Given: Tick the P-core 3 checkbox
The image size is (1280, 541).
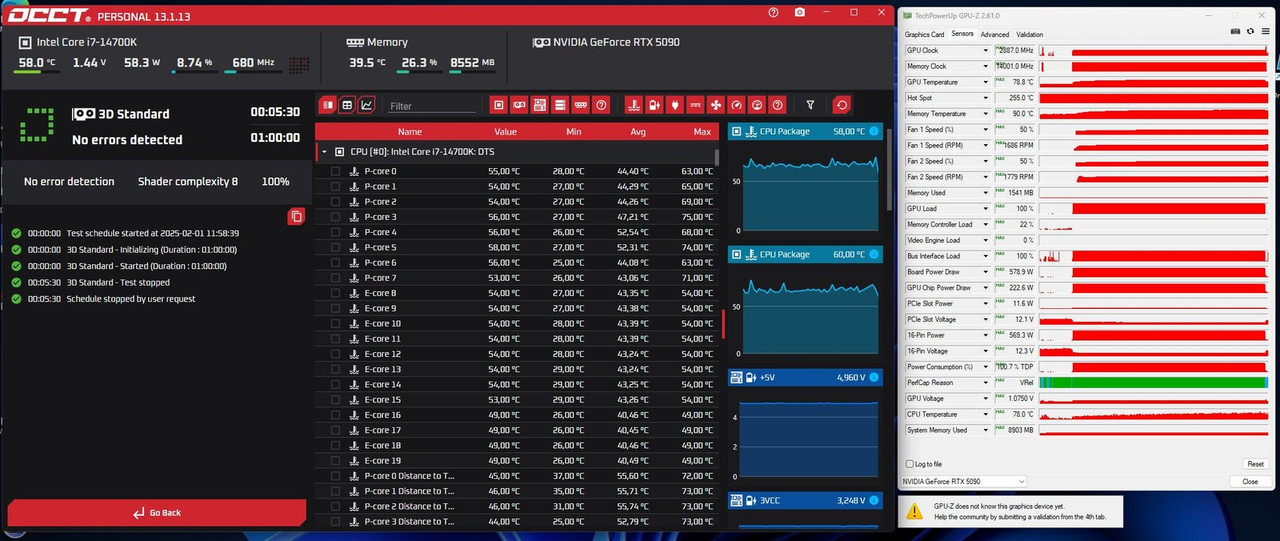Looking at the screenshot, I should coord(336,217).
